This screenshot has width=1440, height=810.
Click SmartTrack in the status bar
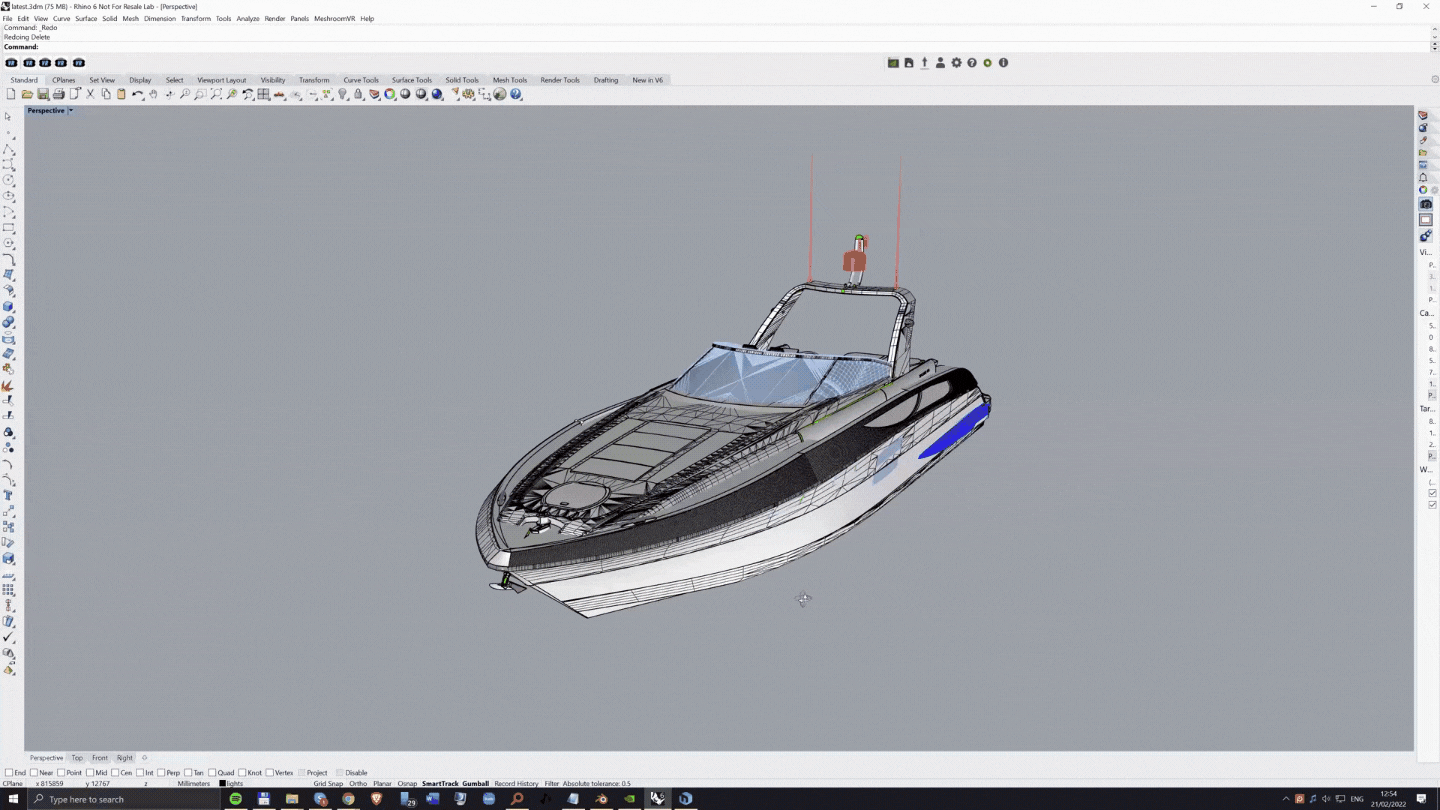tap(440, 784)
